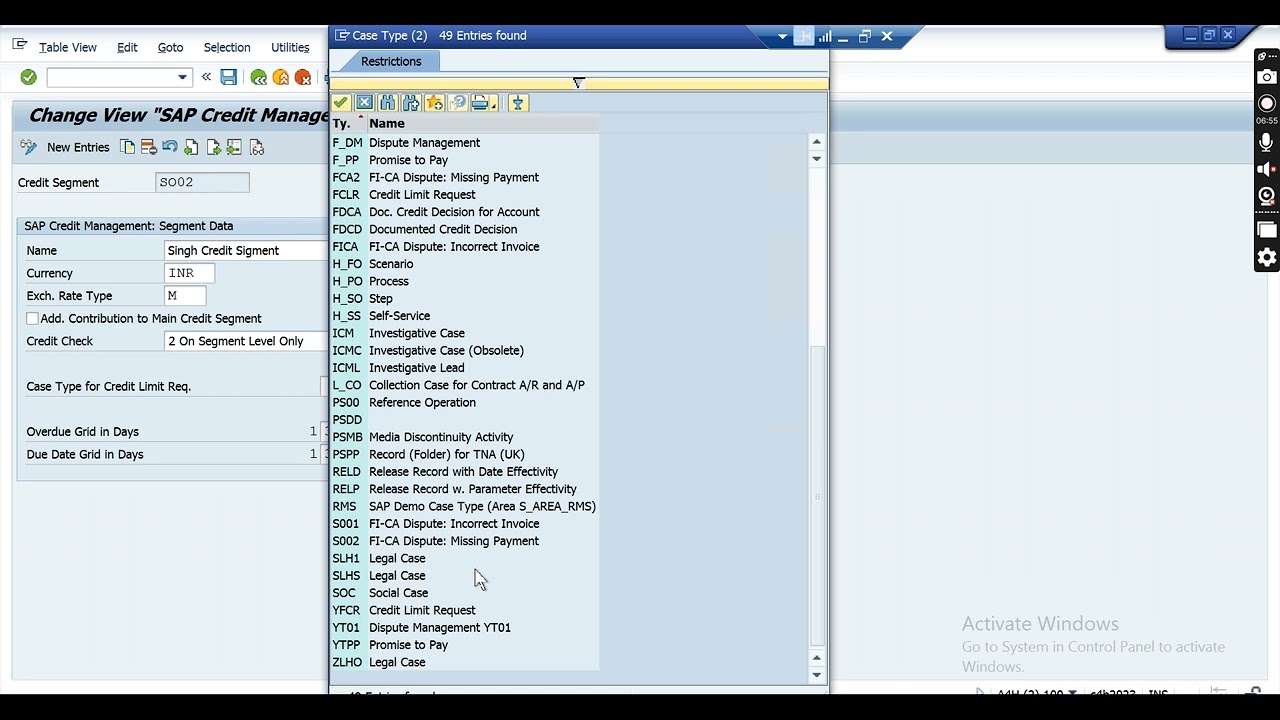Open search help information icon
Image resolution: width=1280 pixels, height=720 pixels.
[x=457, y=103]
